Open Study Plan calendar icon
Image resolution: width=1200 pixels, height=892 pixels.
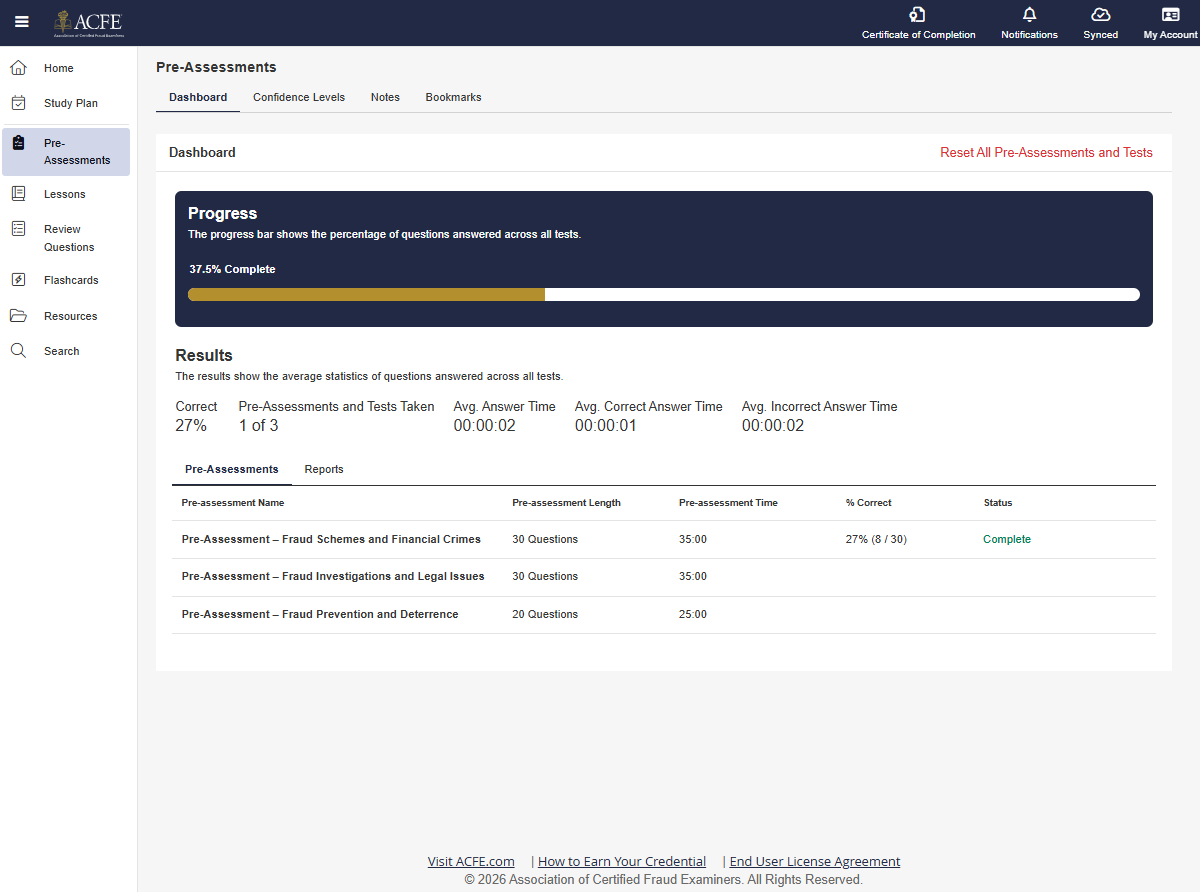pos(18,103)
